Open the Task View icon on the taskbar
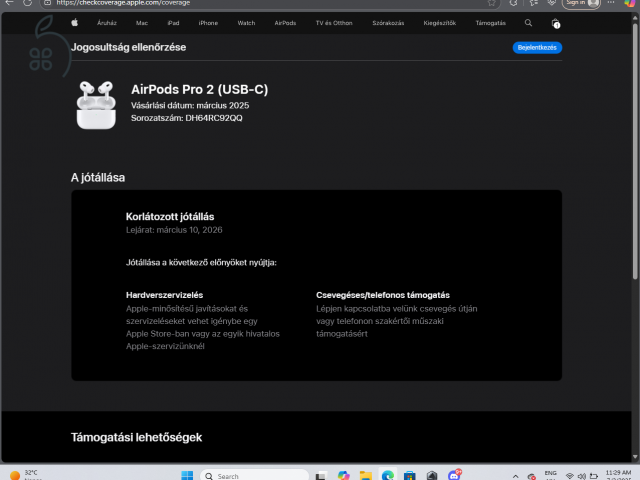Viewport: 640px width, 480px height. pos(321,476)
